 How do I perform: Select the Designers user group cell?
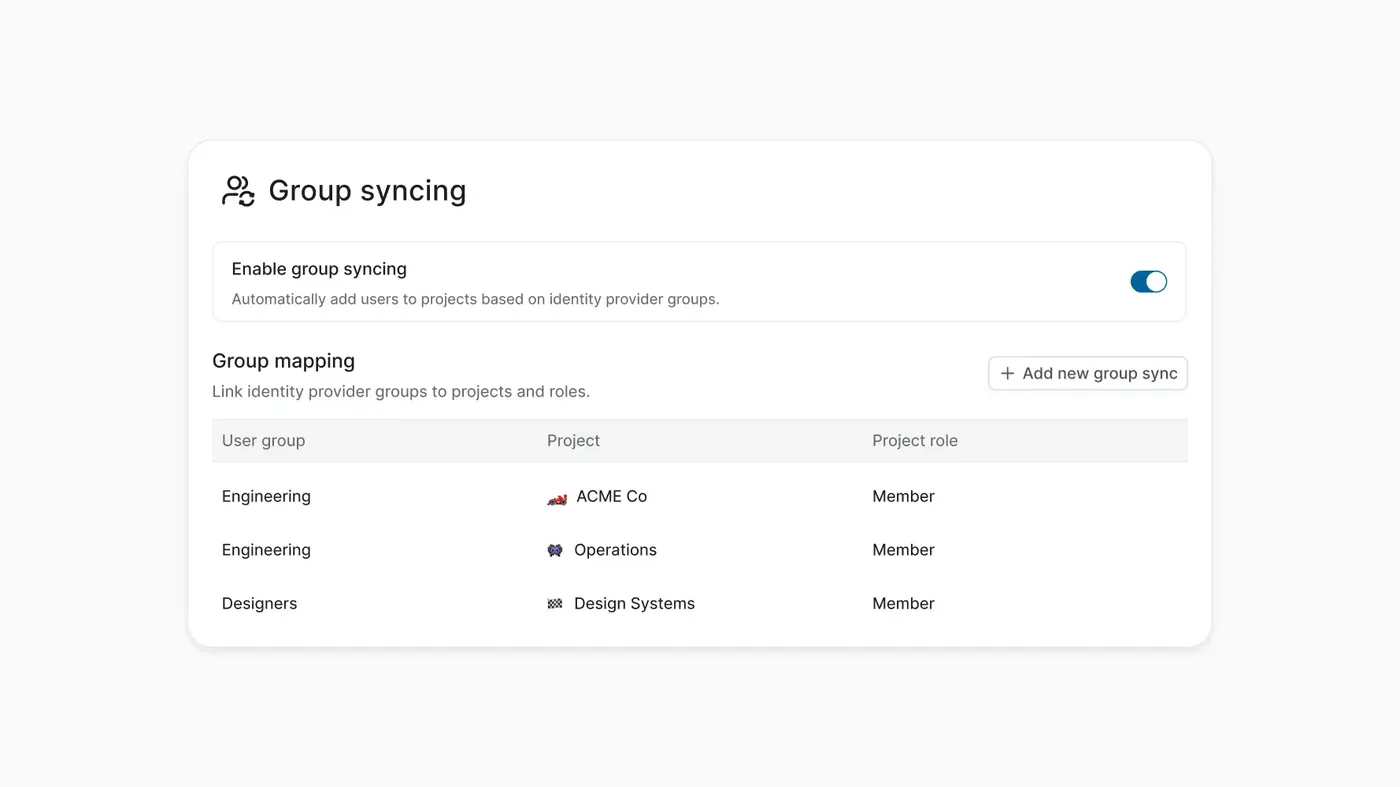pos(260,604)
